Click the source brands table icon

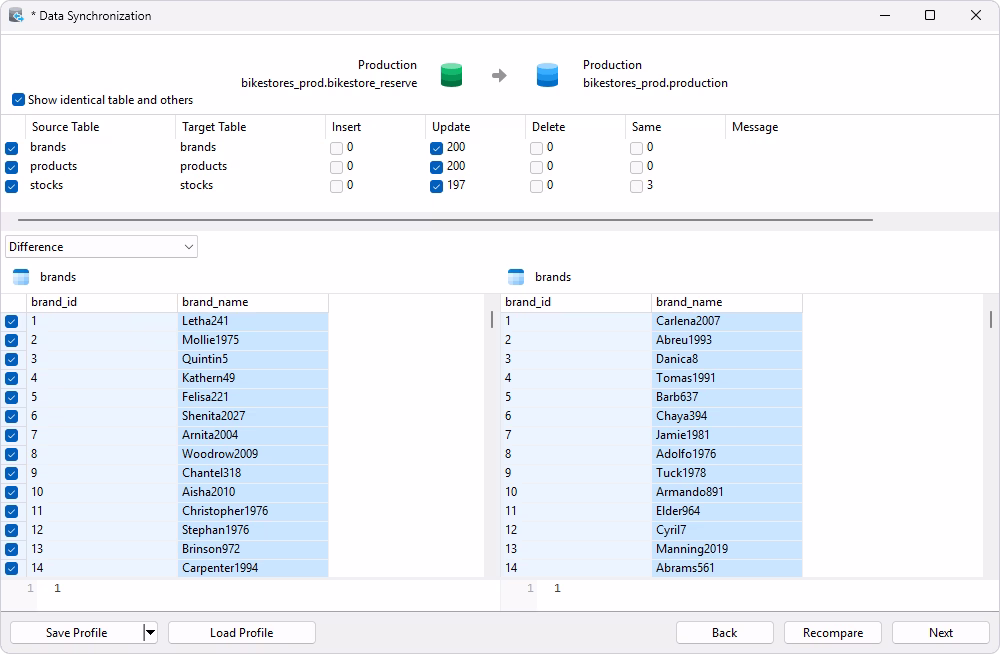21,277
